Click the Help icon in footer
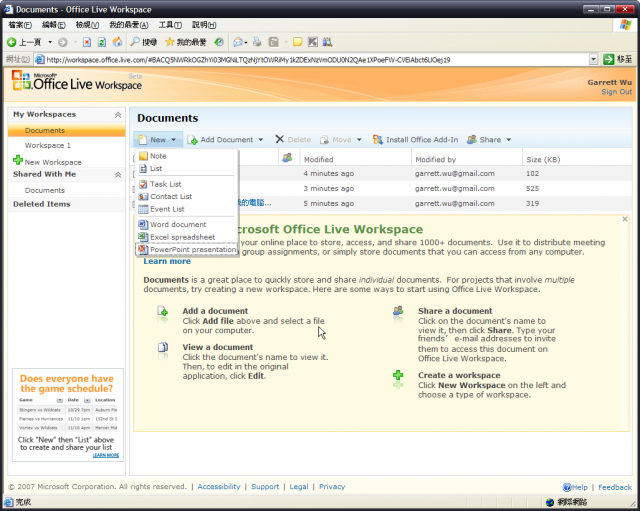The height and width of the screenshot is (511, 640). pyautogui.click(x=567, y=487)
